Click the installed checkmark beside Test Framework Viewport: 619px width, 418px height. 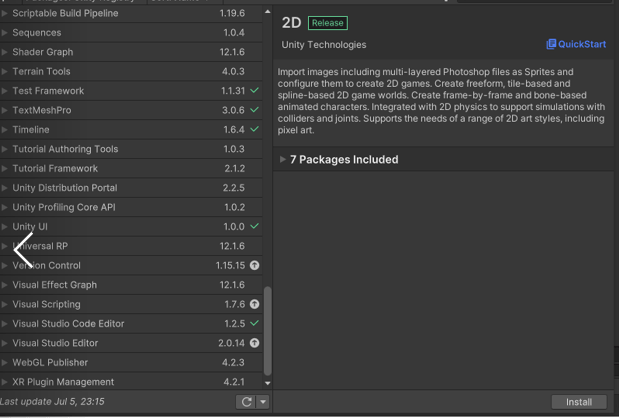(254, 91)
